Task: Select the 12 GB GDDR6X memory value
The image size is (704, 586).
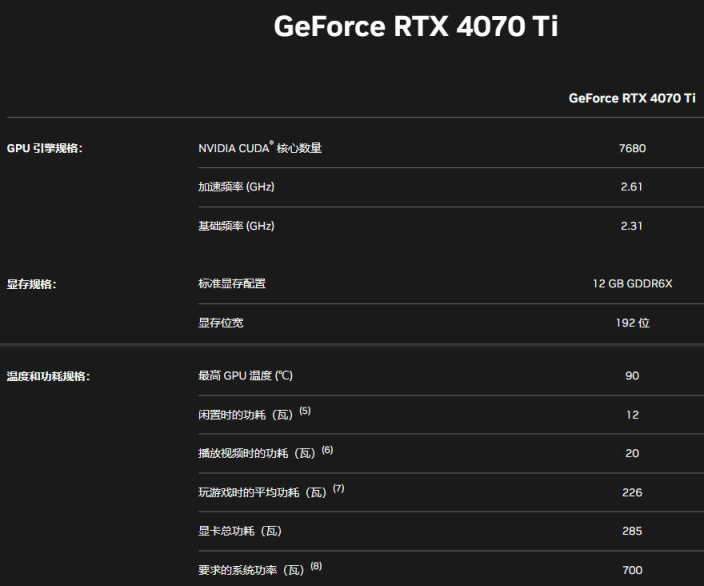Action: (x=632, y=284)
